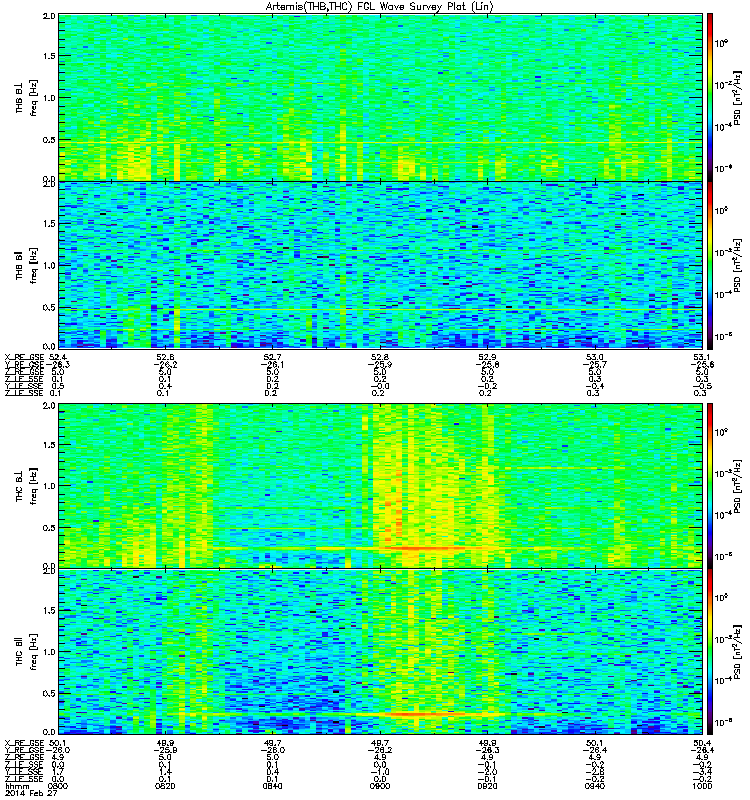Click the 0800 time label
The width and height of the screenshot is (750, 800).
(58, 786)
